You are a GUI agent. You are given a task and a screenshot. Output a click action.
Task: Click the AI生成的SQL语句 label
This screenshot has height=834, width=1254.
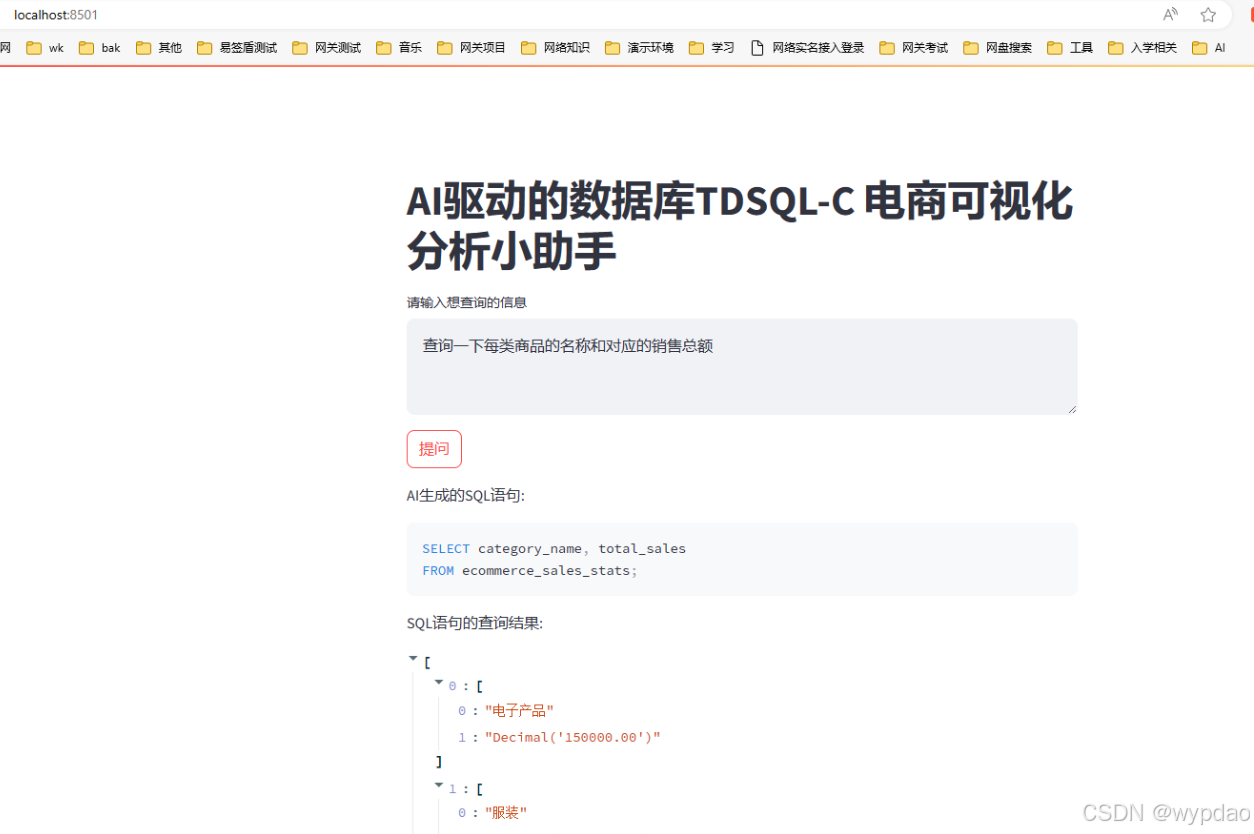click(x=466, y=496)
